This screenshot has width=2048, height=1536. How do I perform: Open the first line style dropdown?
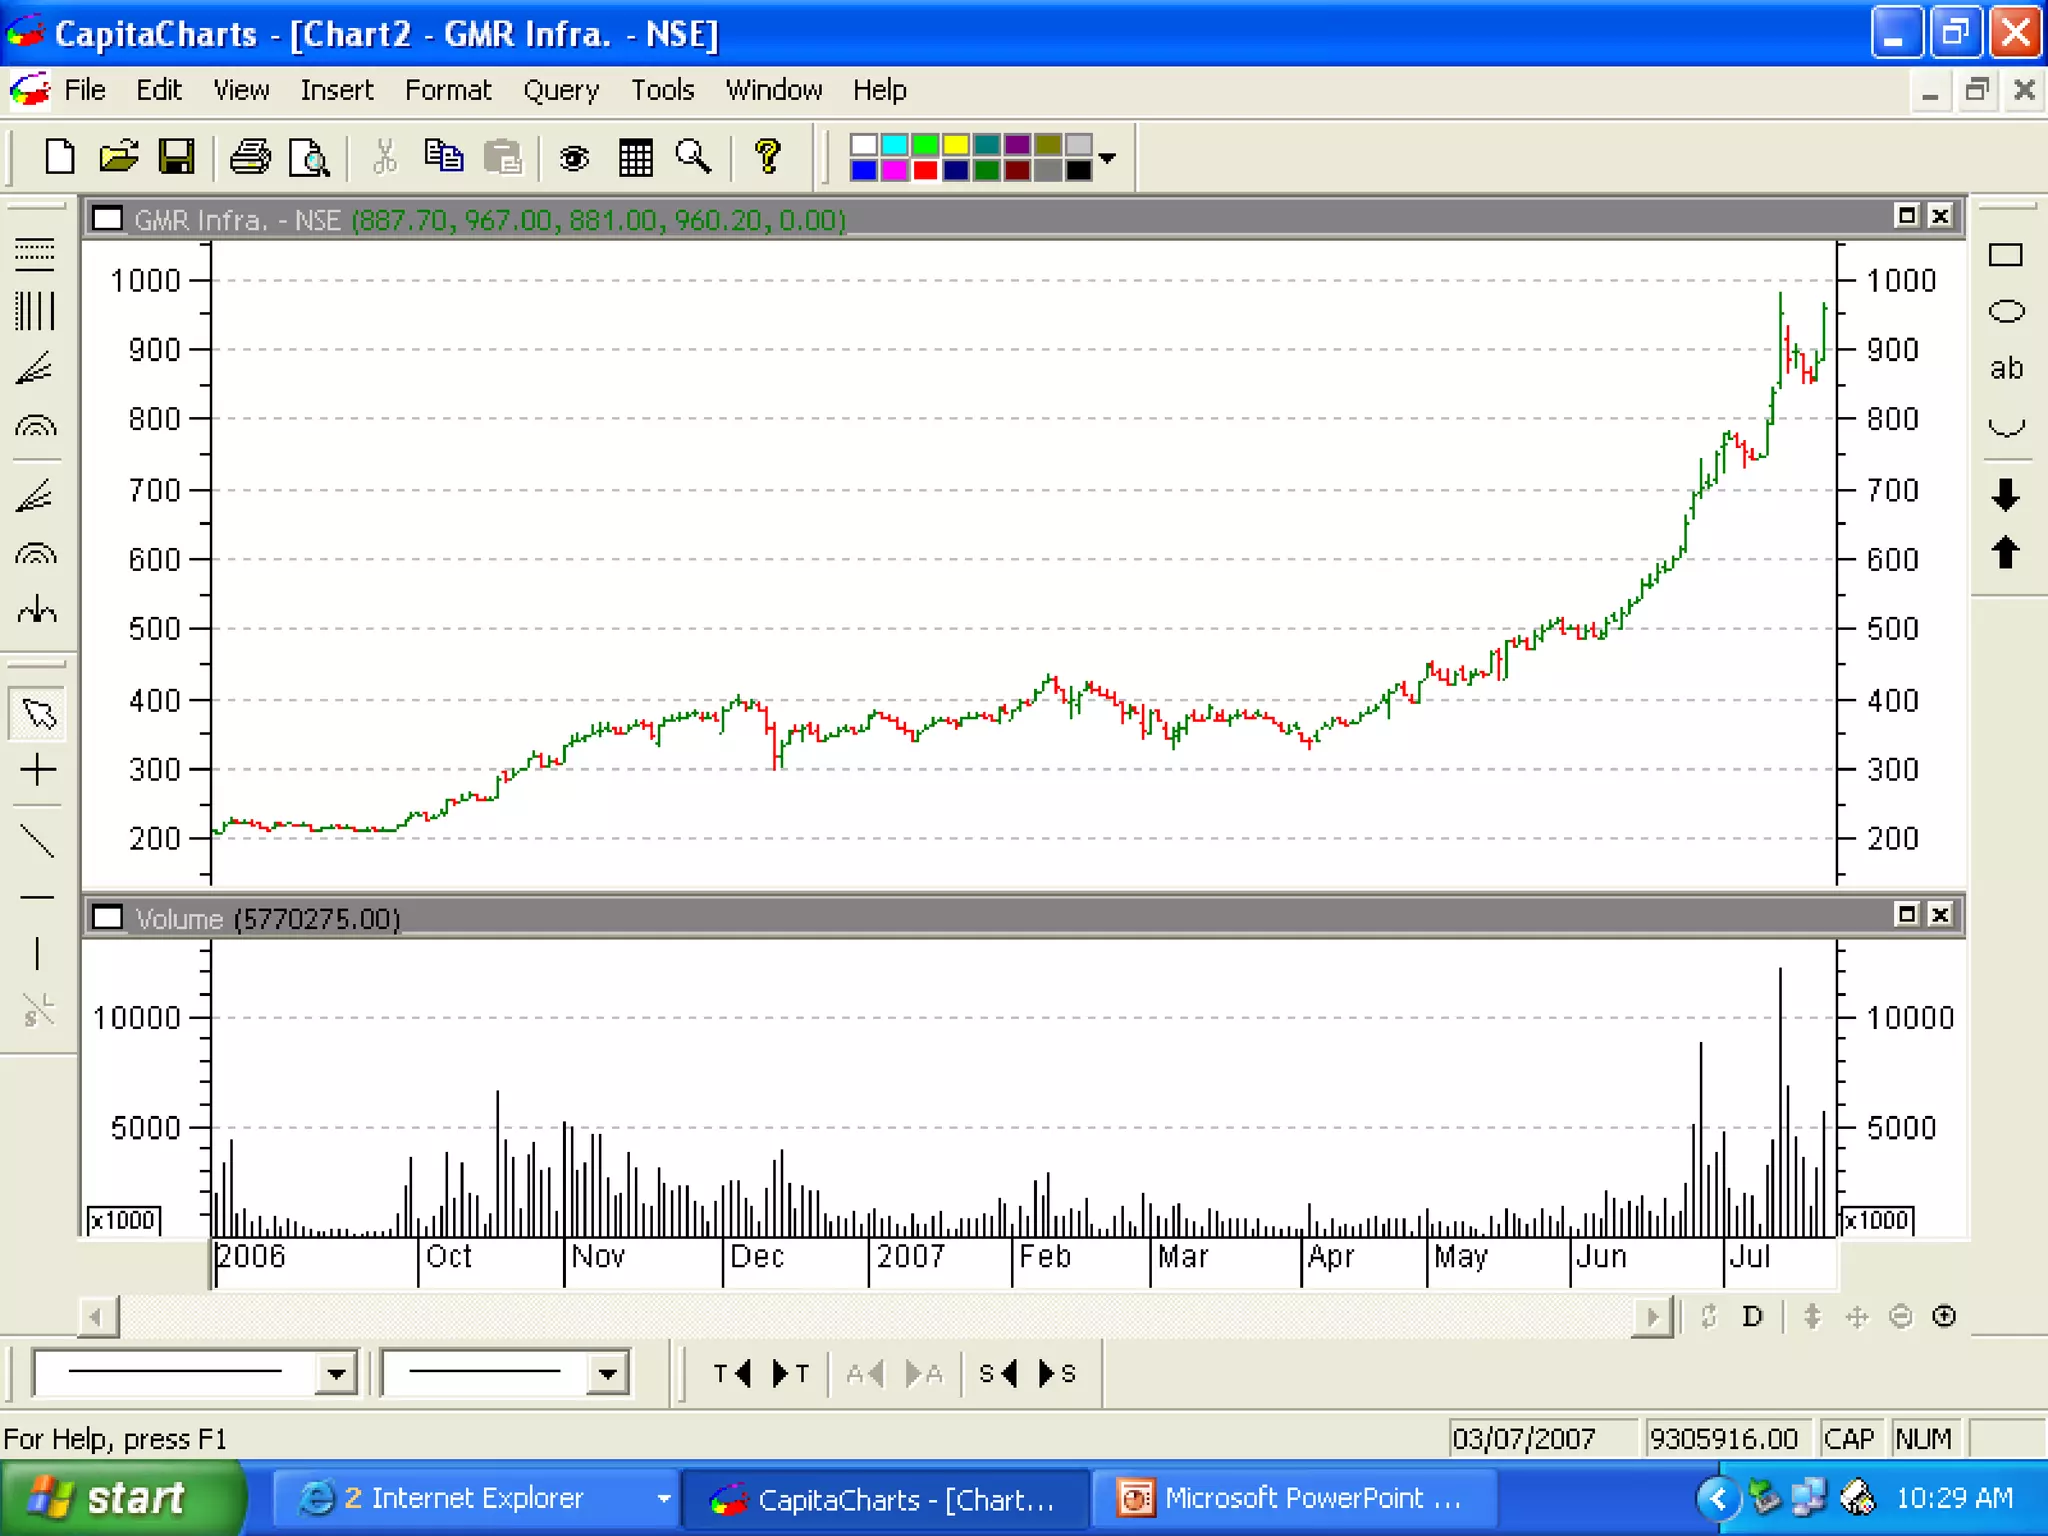pyautogui.click(x=336, y=1373)
